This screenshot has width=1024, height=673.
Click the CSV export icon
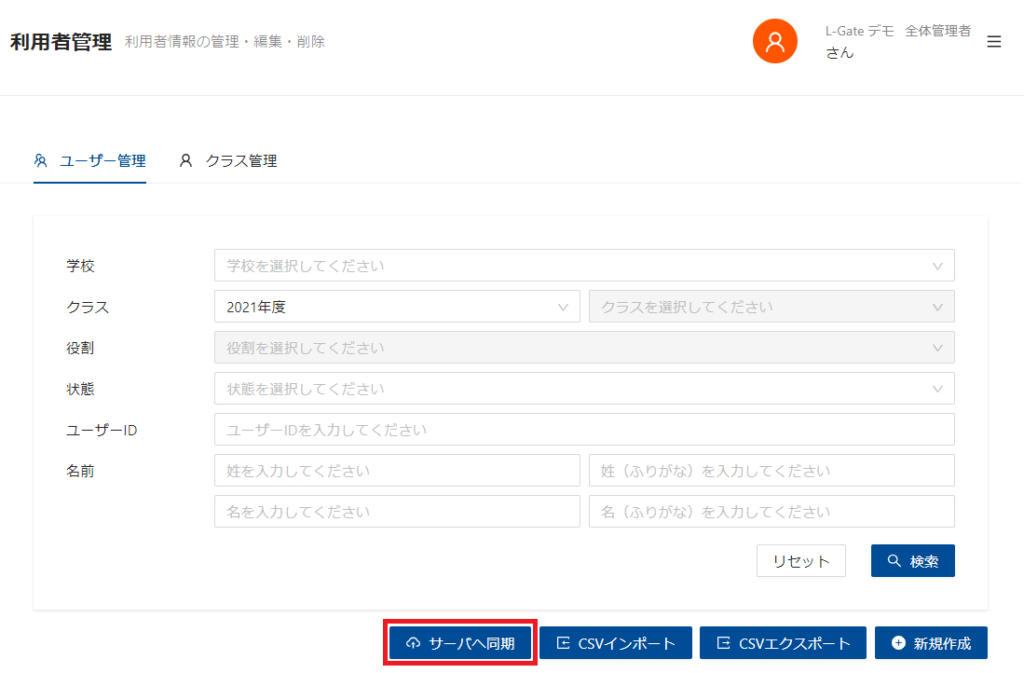[x=723, y=644]
